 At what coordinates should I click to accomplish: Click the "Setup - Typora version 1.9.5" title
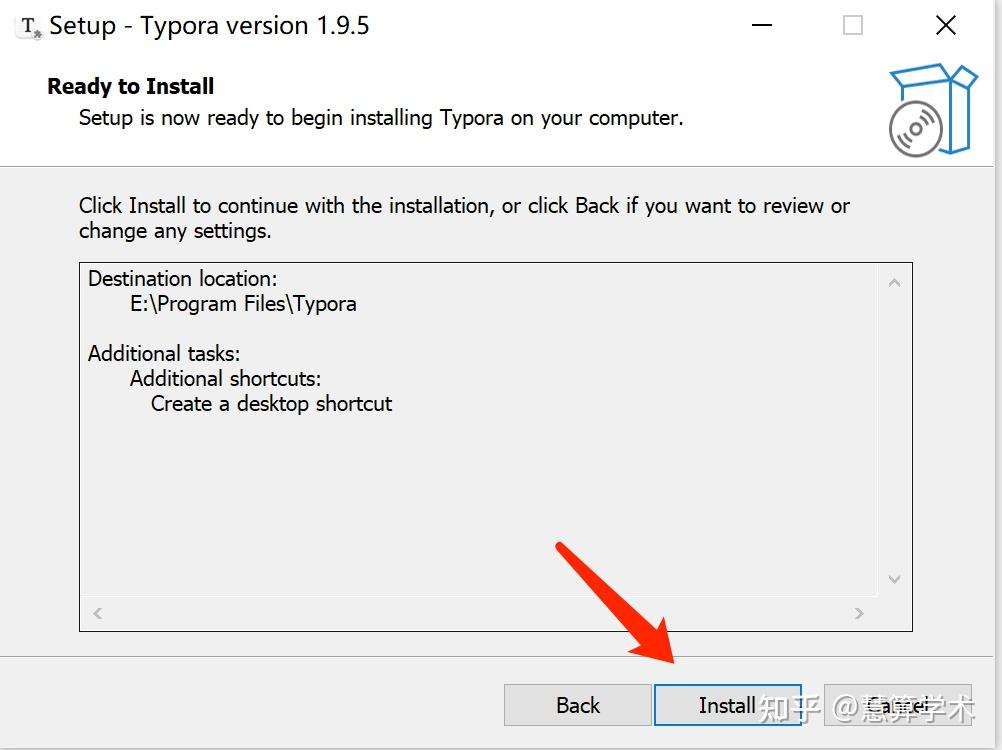209,26
